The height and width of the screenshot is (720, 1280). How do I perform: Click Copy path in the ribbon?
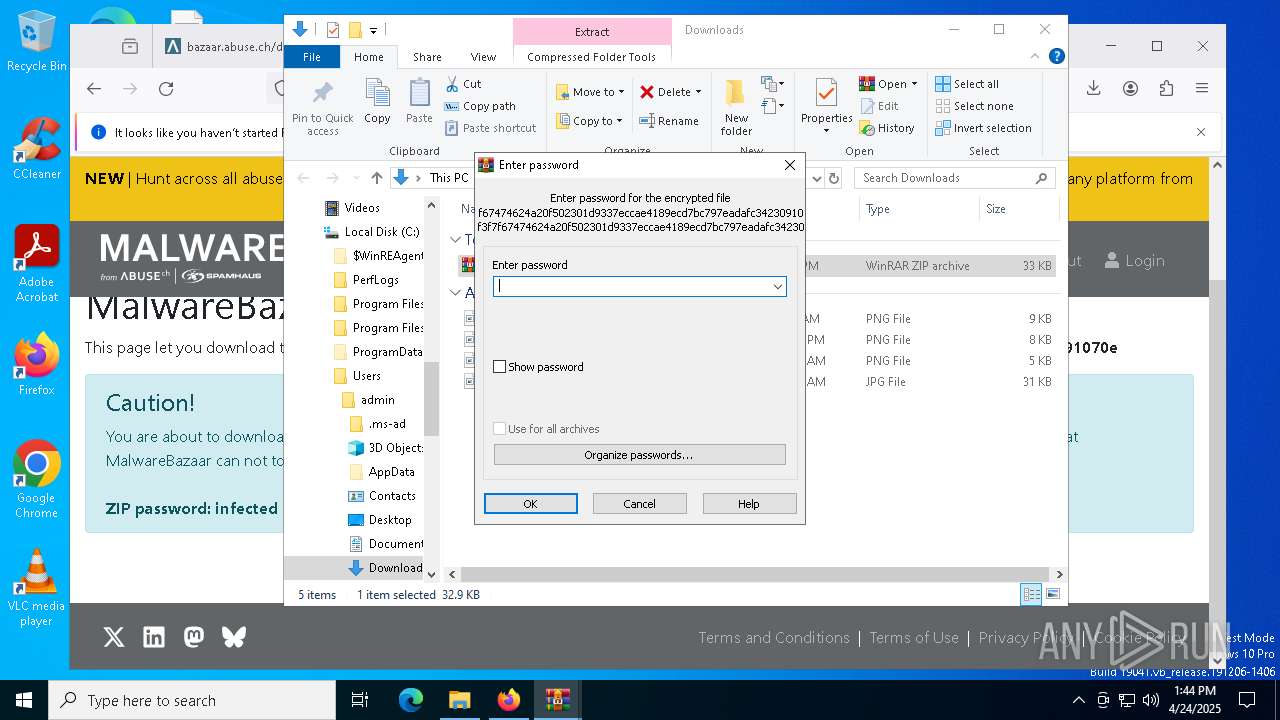coord(480,106)
